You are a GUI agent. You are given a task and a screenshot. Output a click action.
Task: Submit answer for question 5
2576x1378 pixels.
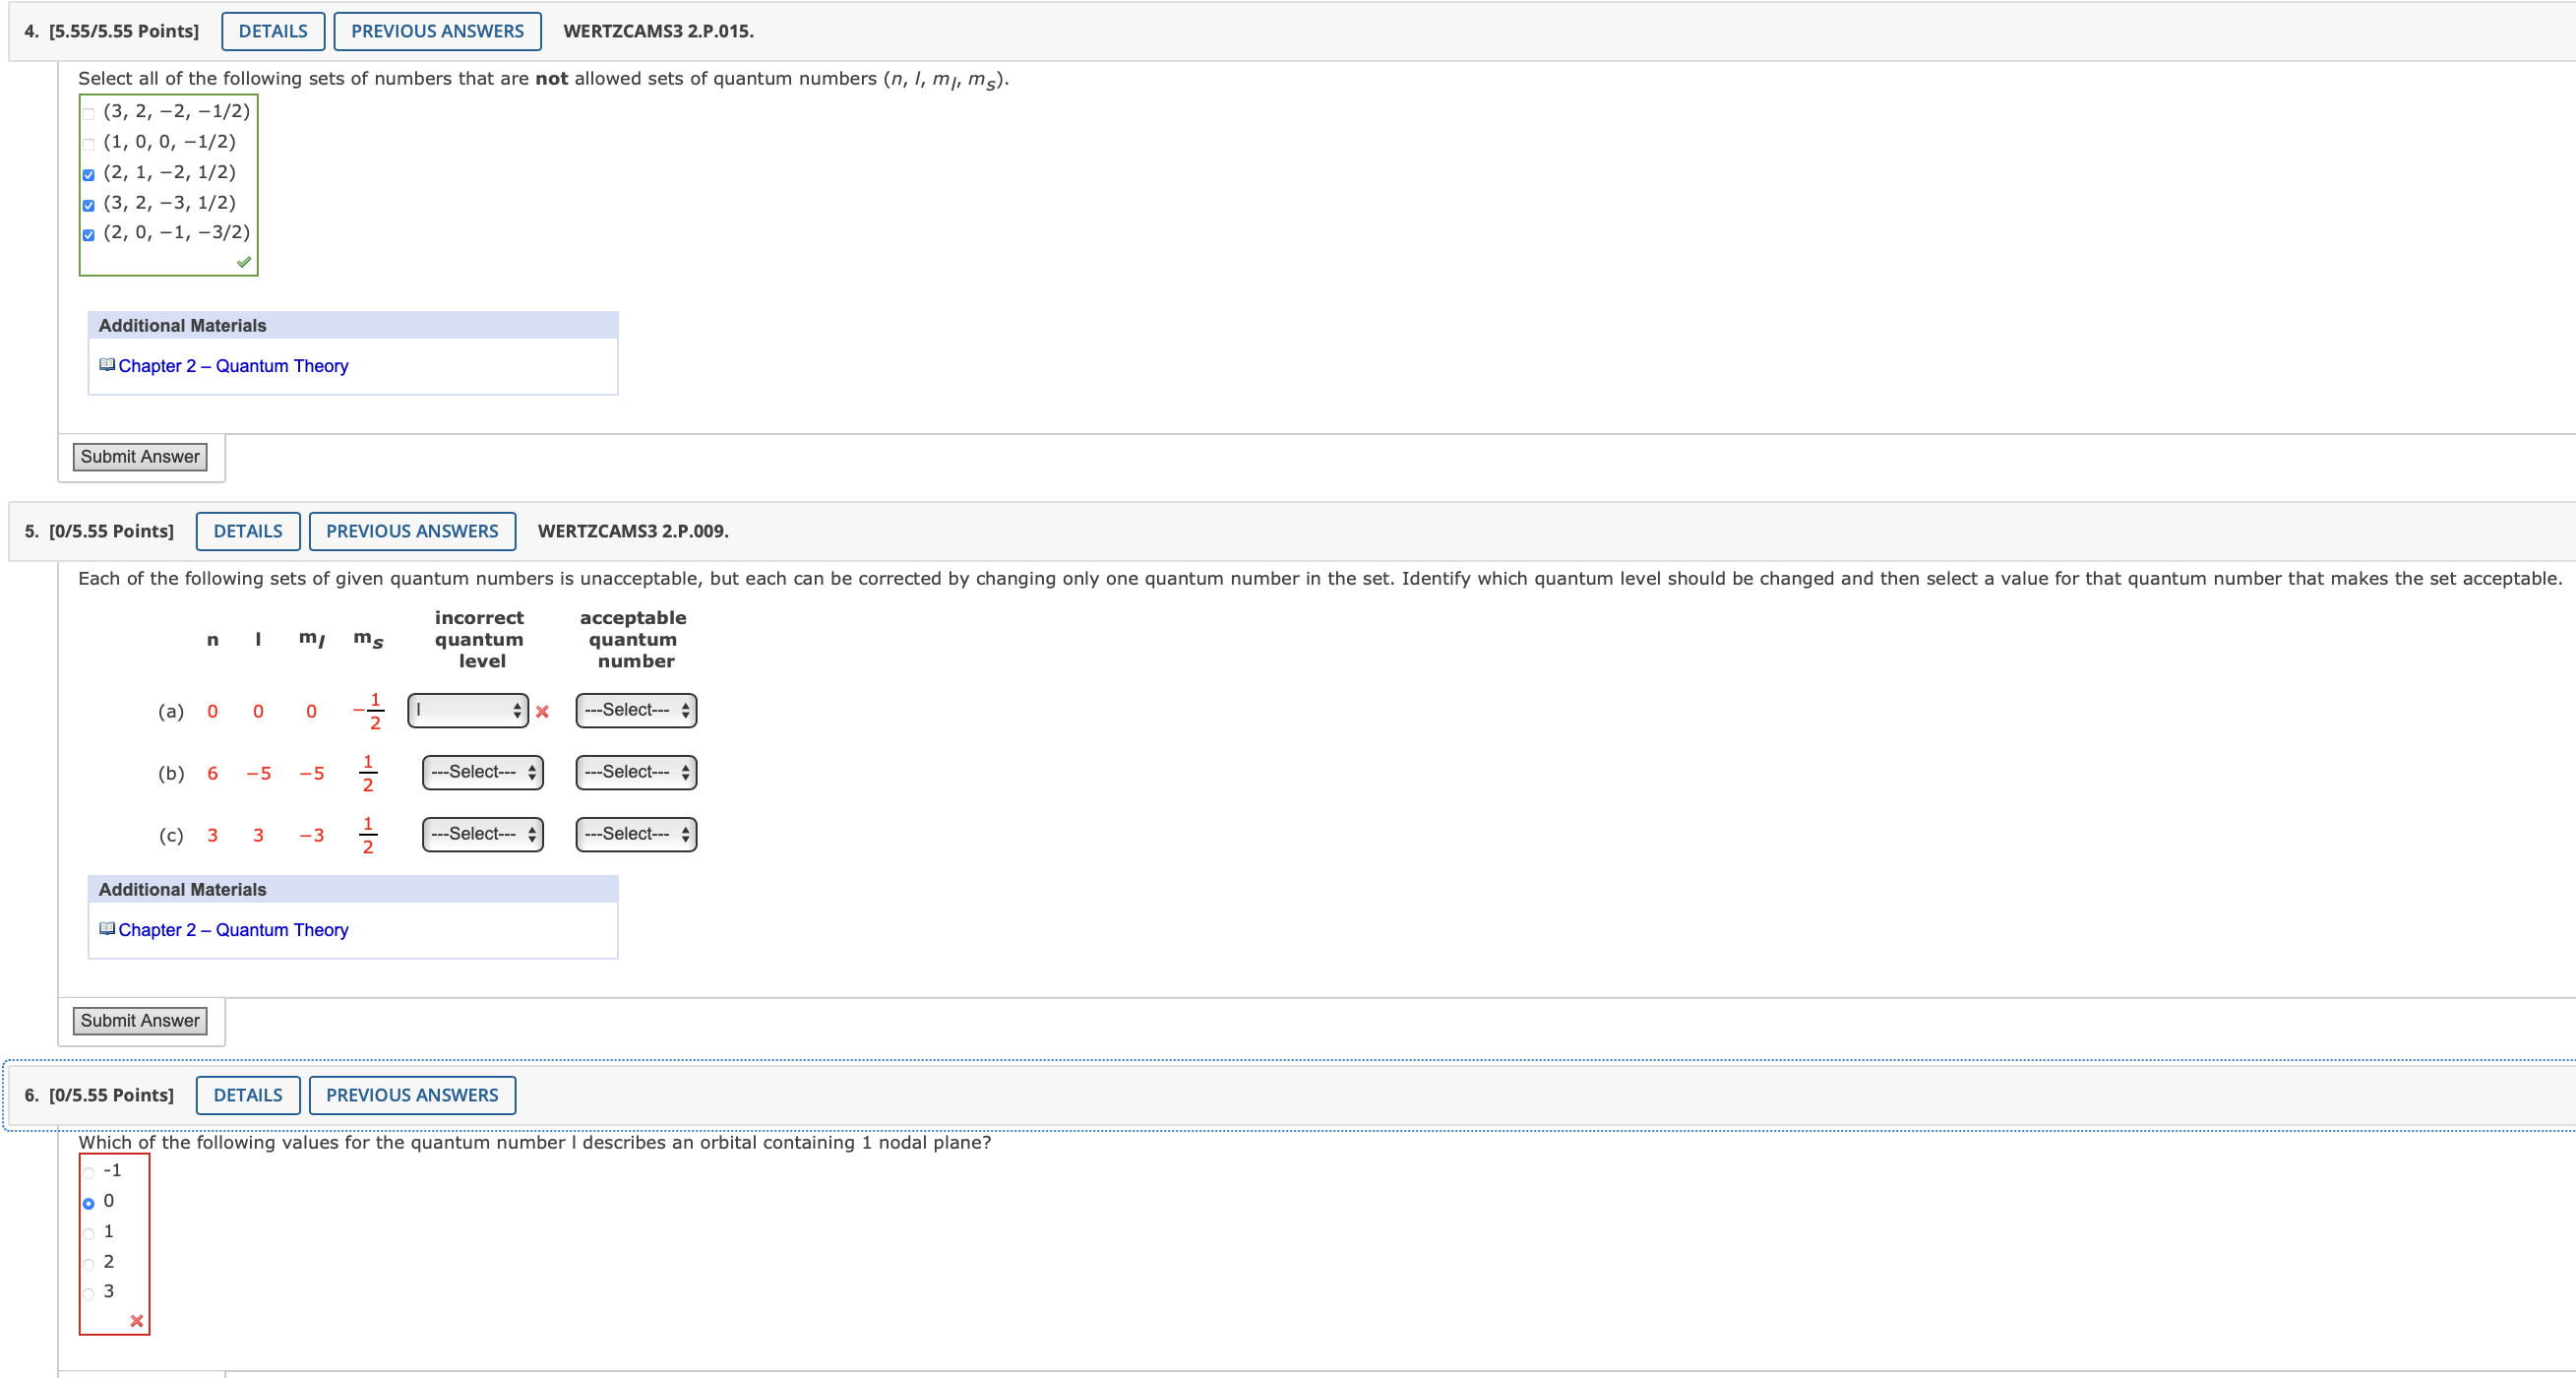(140, 1020)
